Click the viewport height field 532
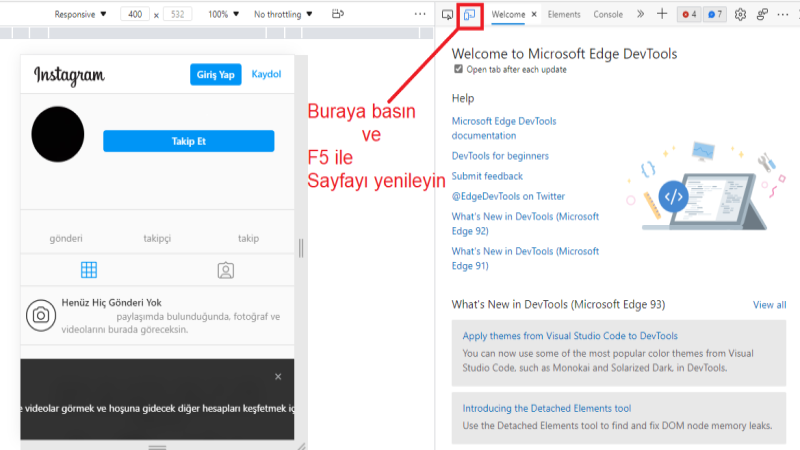Image resolution: width=800 pixels, height=450 pixels. [178, 14]
